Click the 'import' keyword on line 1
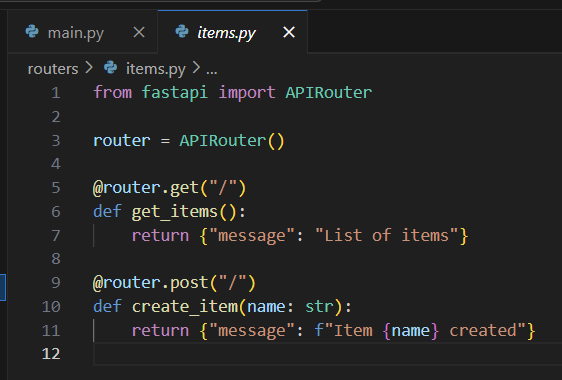Viewport: 562px width, 380px height. pos(247,92)
